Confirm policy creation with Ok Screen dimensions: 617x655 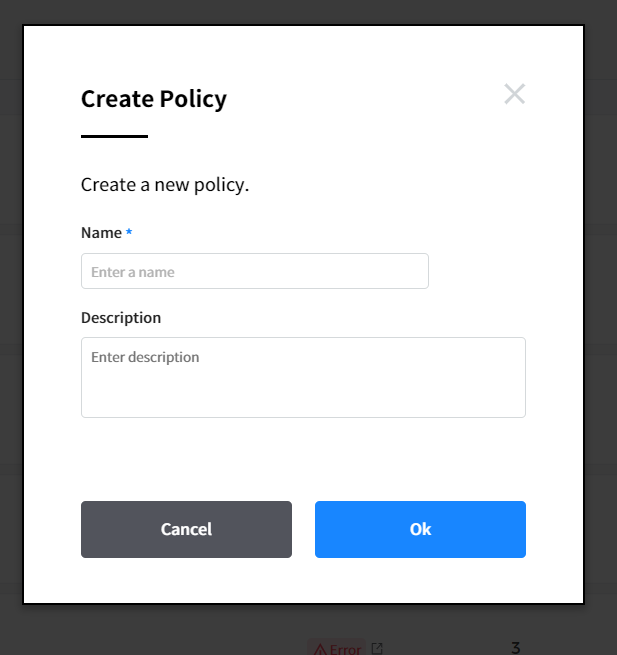[x=420, y=529]
